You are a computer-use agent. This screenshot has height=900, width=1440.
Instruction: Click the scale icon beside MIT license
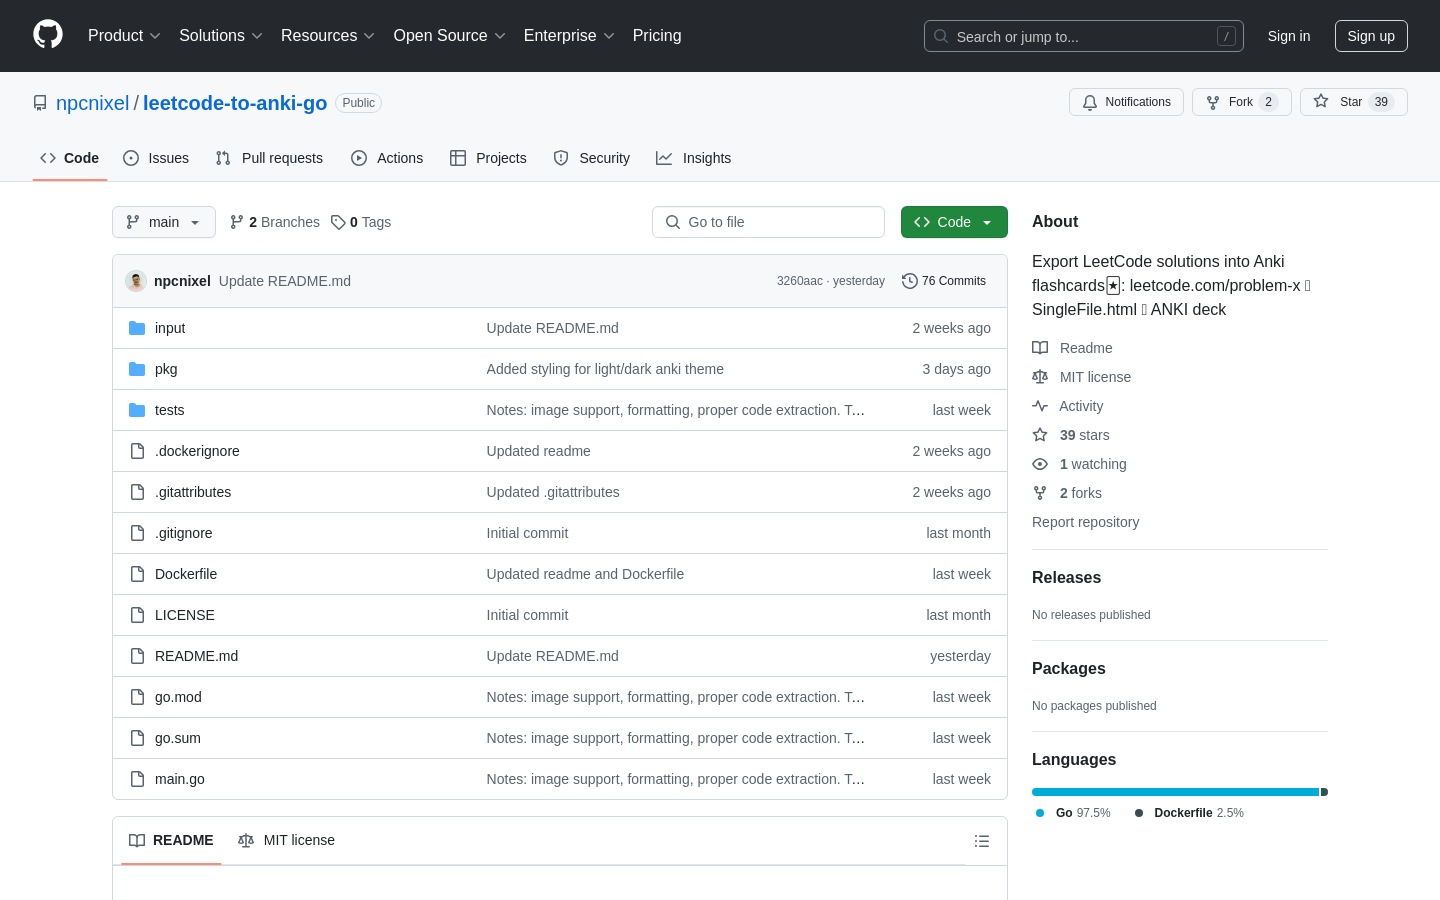[x=1040, y=377]
